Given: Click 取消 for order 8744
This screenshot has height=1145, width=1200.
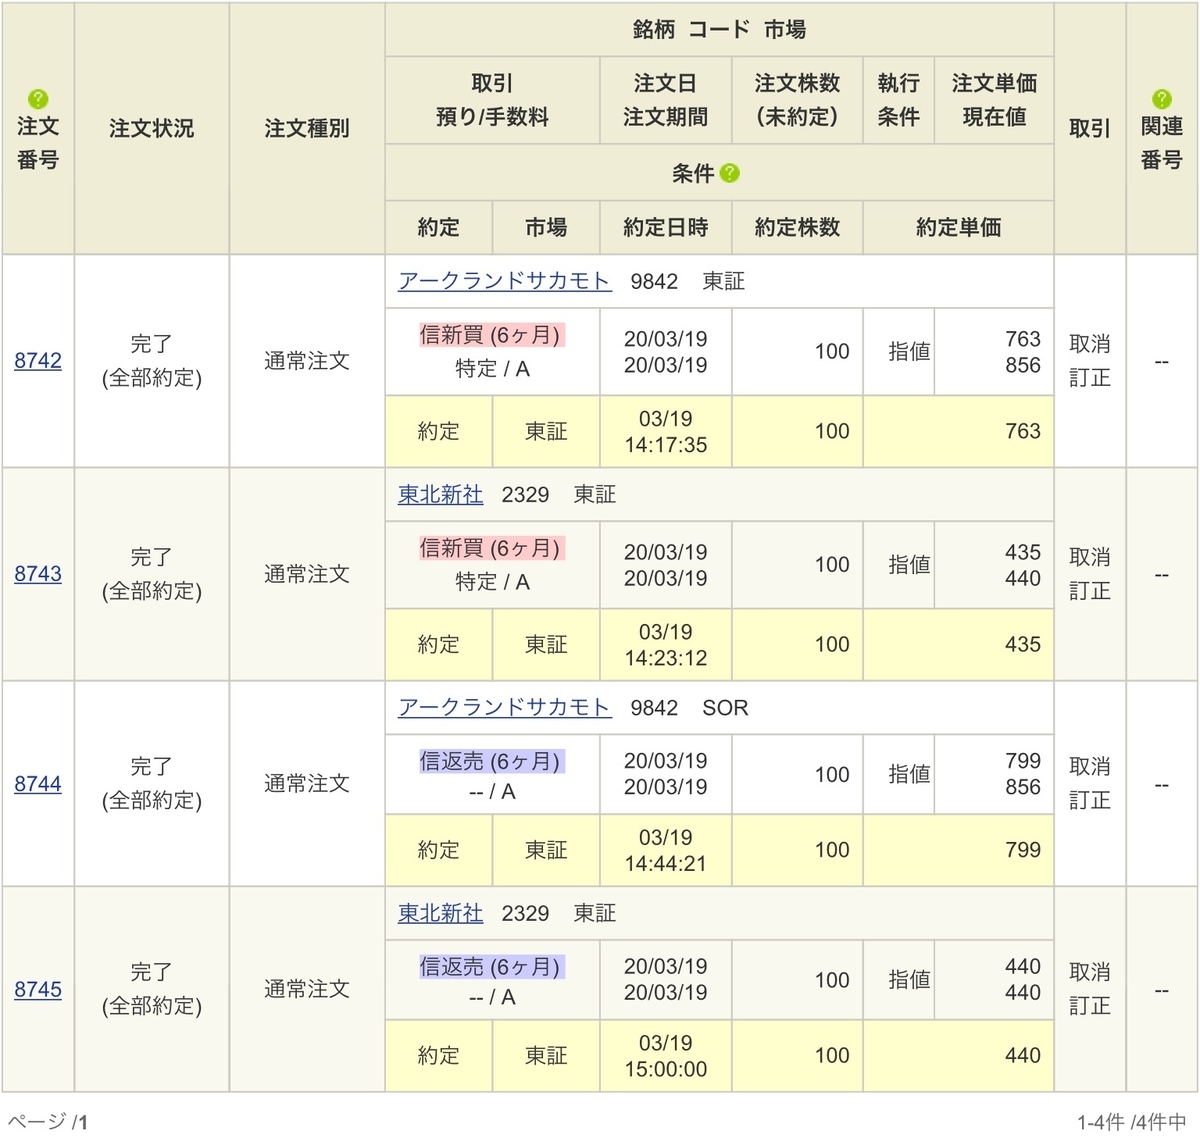Looking at the screenshot, I should click(x=1089, y=767).
